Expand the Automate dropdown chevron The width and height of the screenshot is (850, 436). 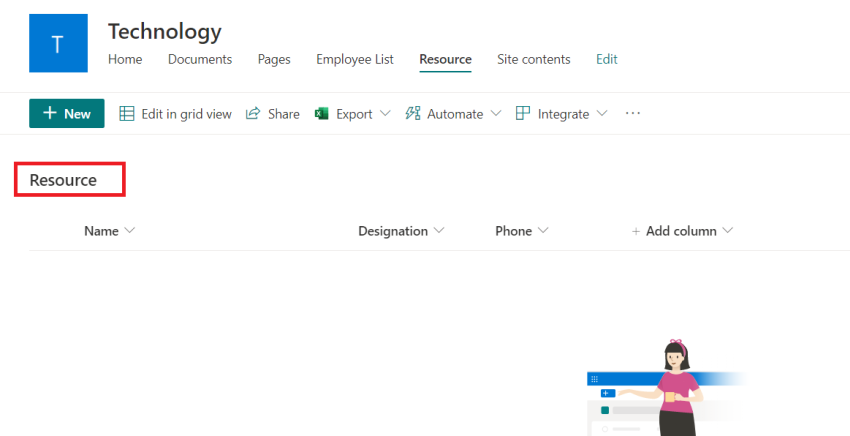pos(495,113)
